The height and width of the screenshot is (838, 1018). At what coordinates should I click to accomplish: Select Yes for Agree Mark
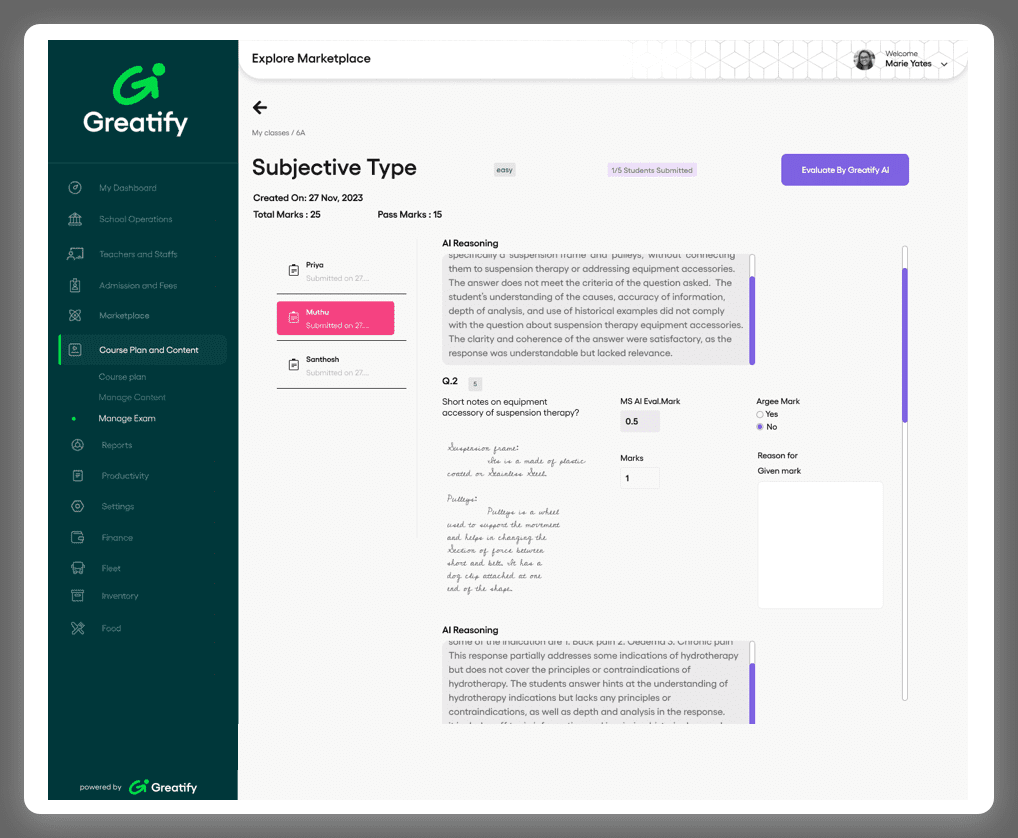point(760,414)
